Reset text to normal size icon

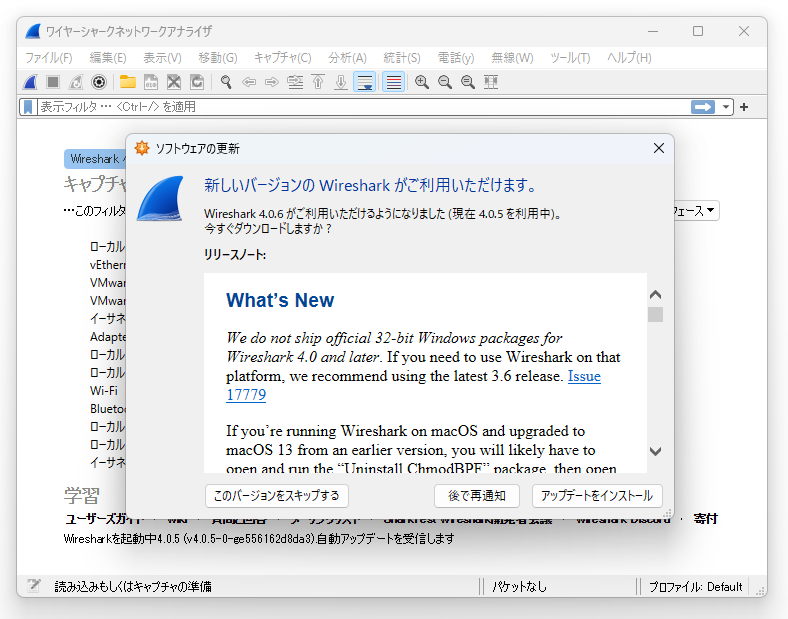click(x=468, y=82)
